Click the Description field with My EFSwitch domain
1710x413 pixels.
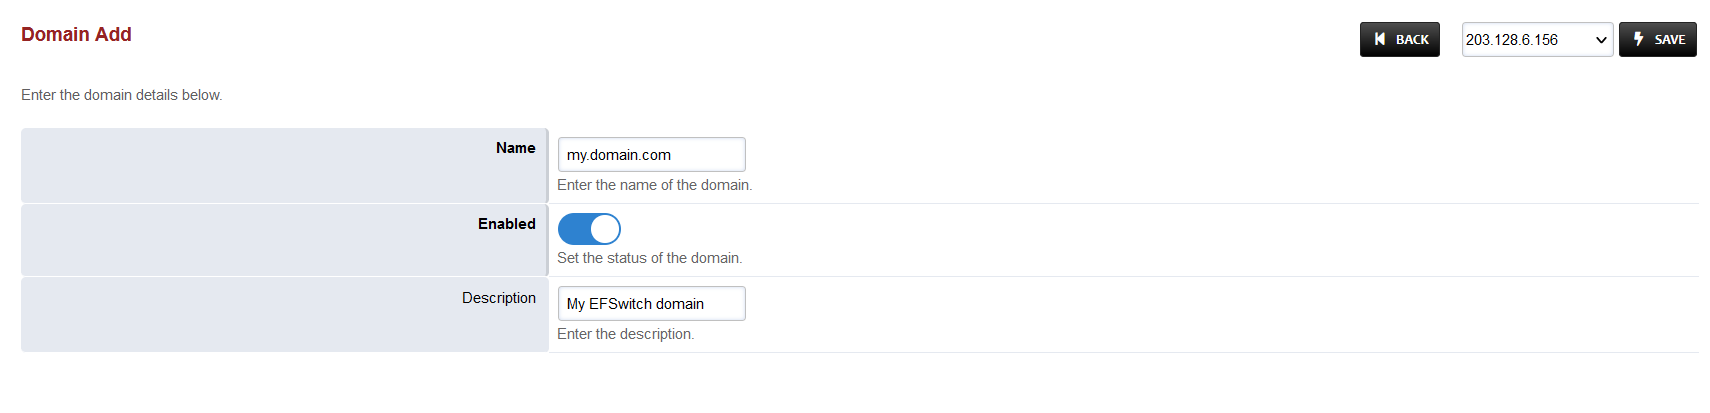[651, 304]
